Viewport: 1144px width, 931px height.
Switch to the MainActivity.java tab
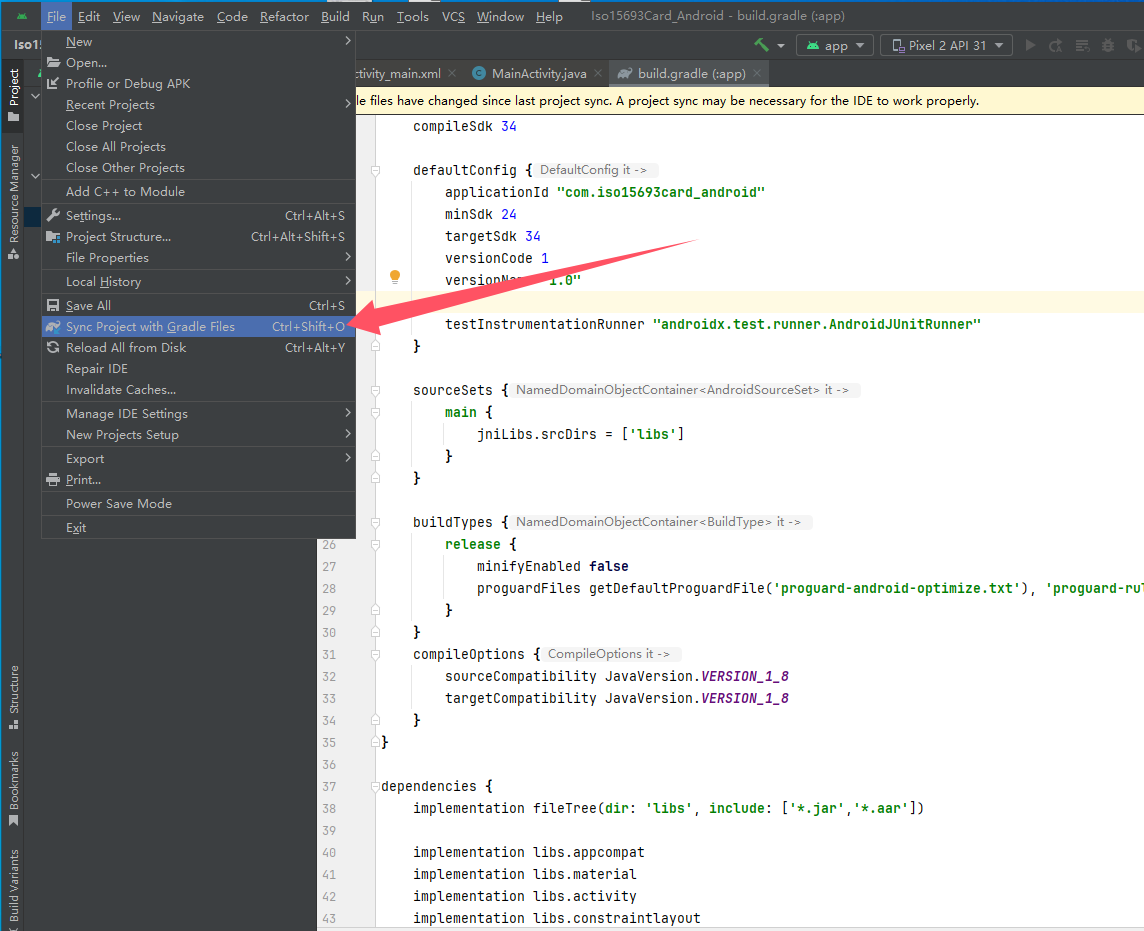pyautogui.click(x=539, y=73)
